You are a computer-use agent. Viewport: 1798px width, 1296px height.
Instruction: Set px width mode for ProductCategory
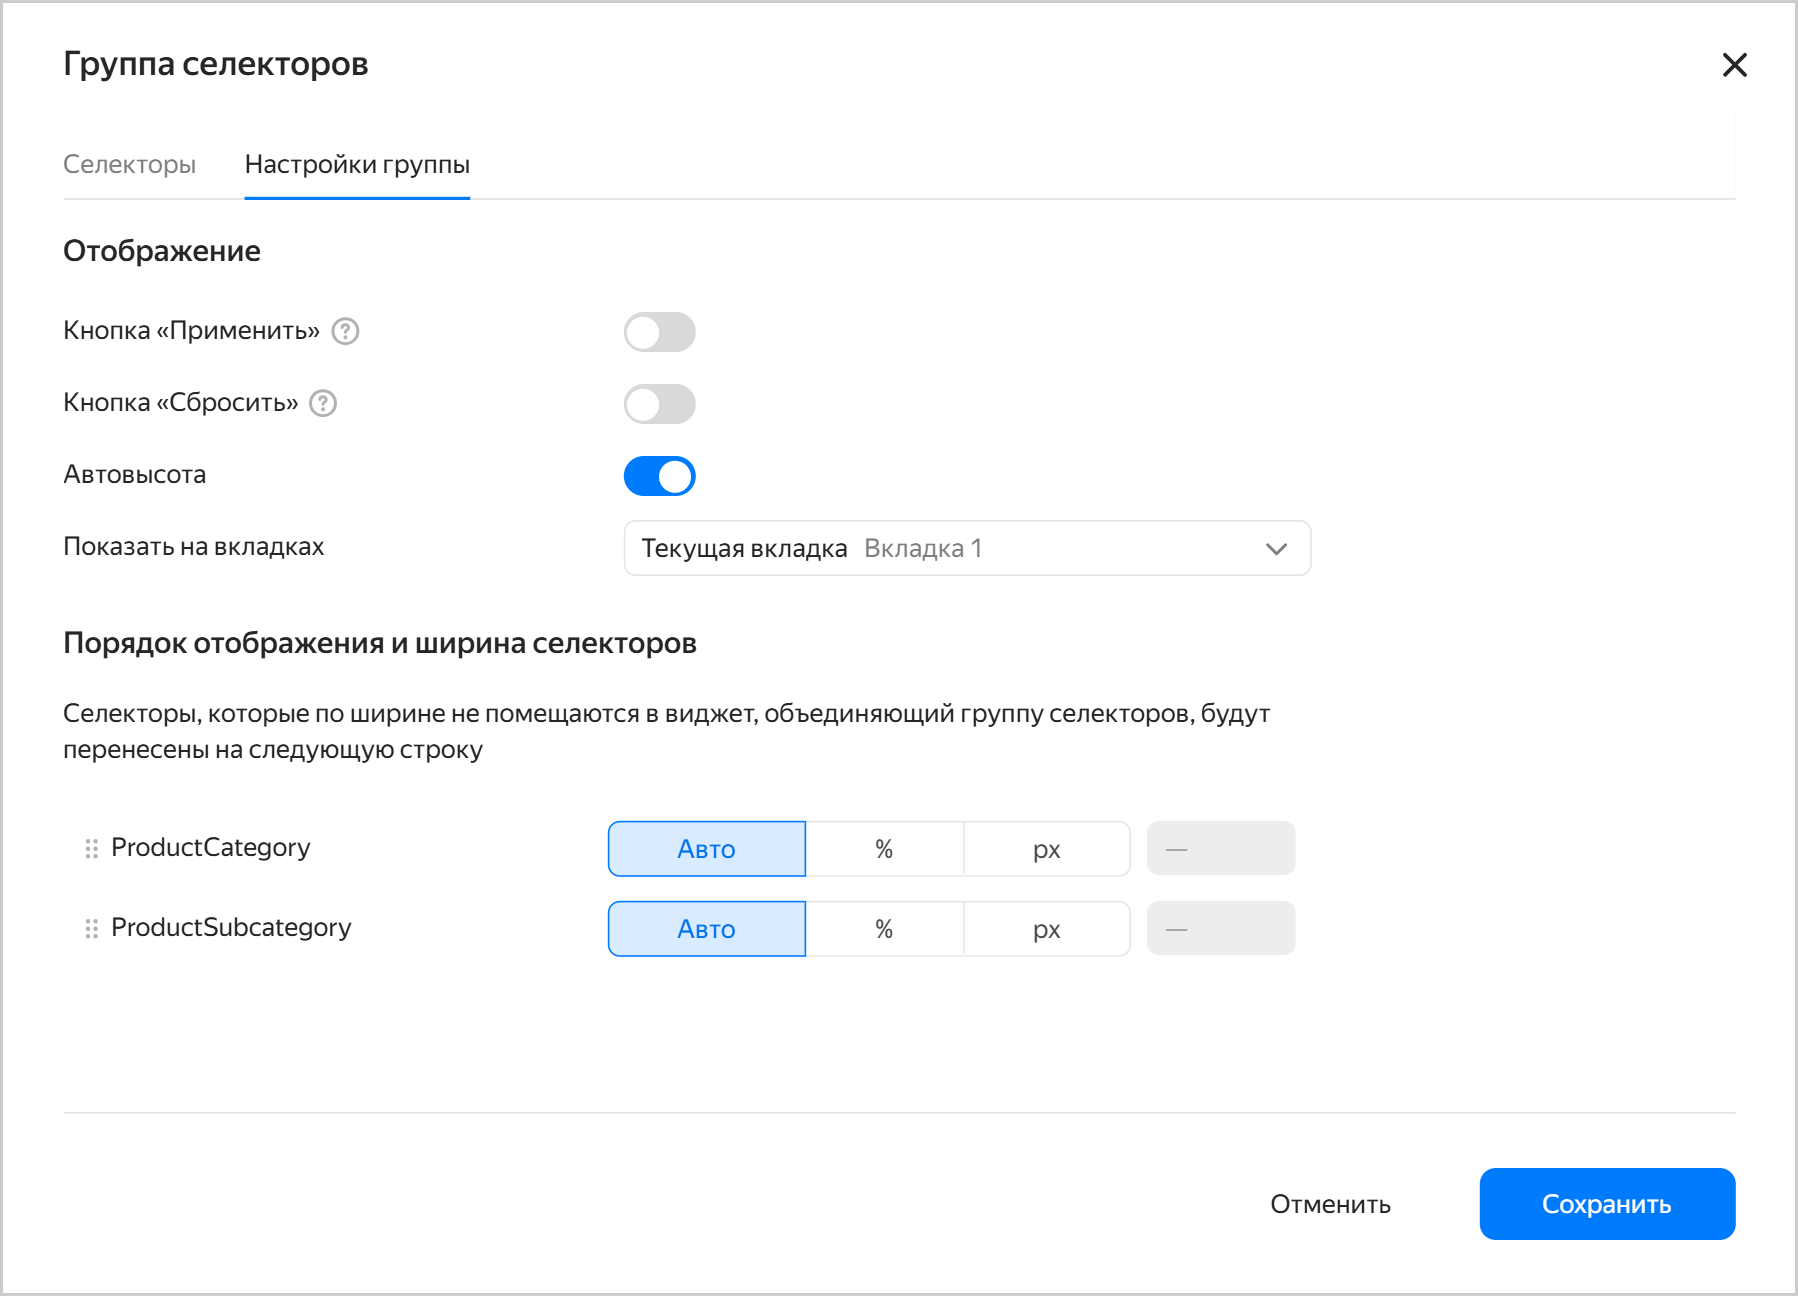[1046, 849]
